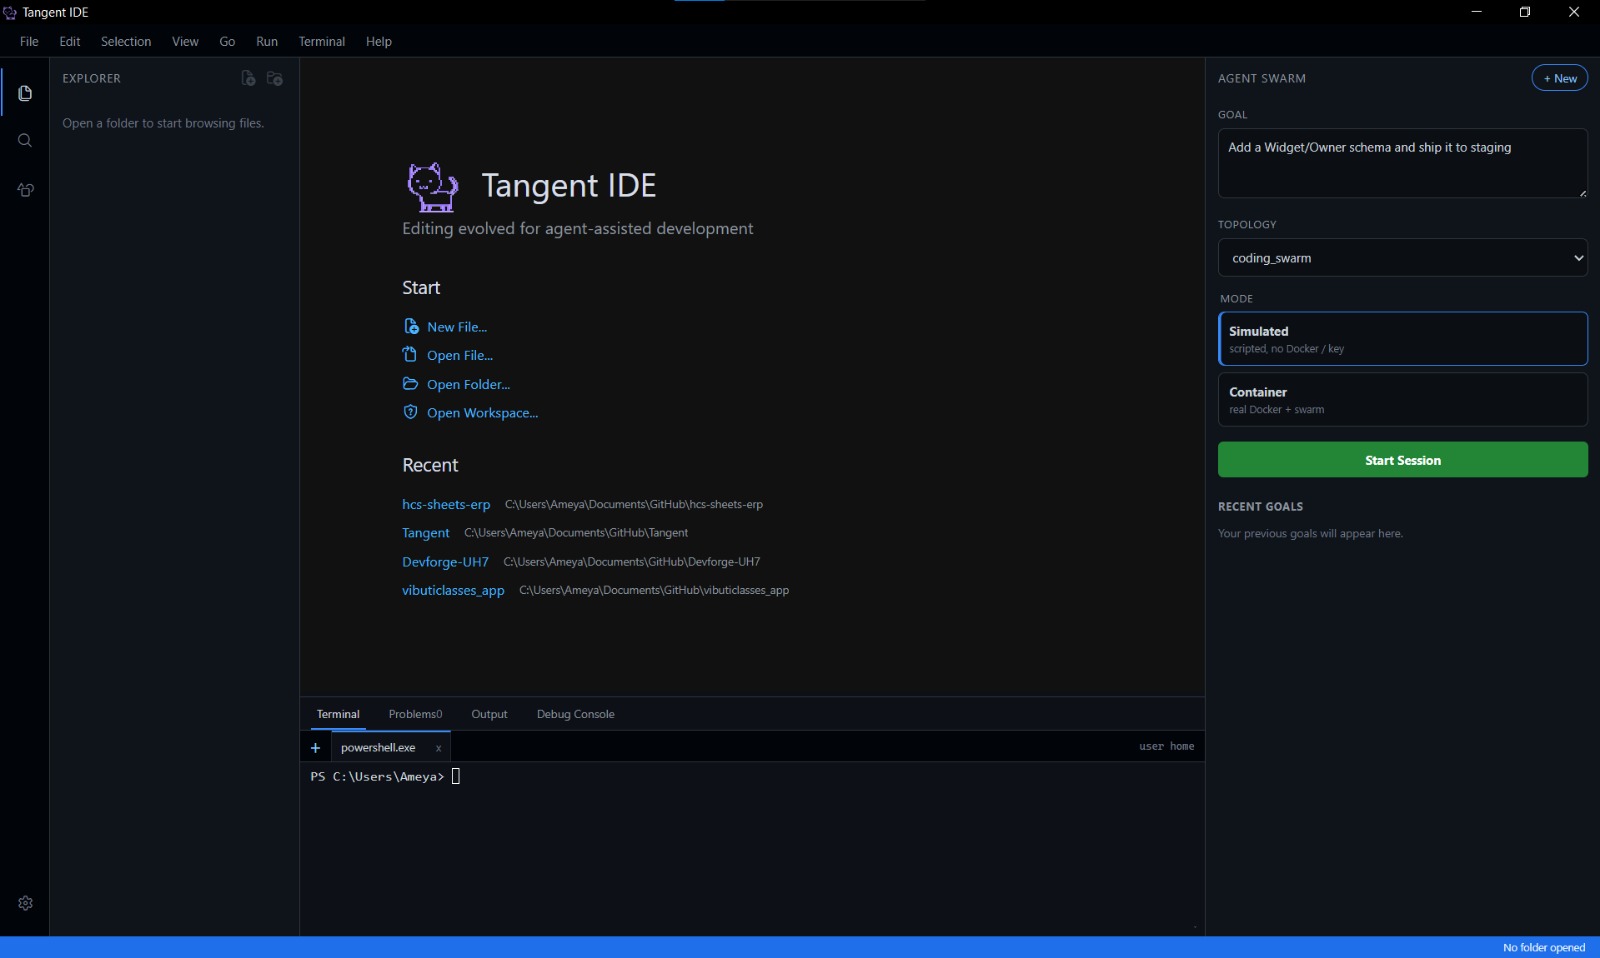The image size is (1600, 958).
Task: Open the View menu
Action: click(185, 41)
